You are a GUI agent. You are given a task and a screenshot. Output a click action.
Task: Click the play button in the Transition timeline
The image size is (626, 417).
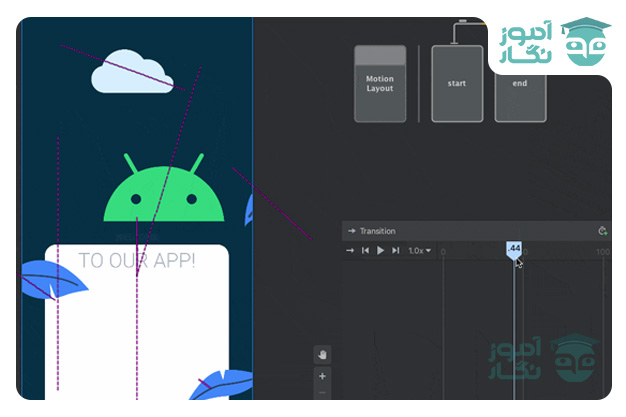coord(381,251)
